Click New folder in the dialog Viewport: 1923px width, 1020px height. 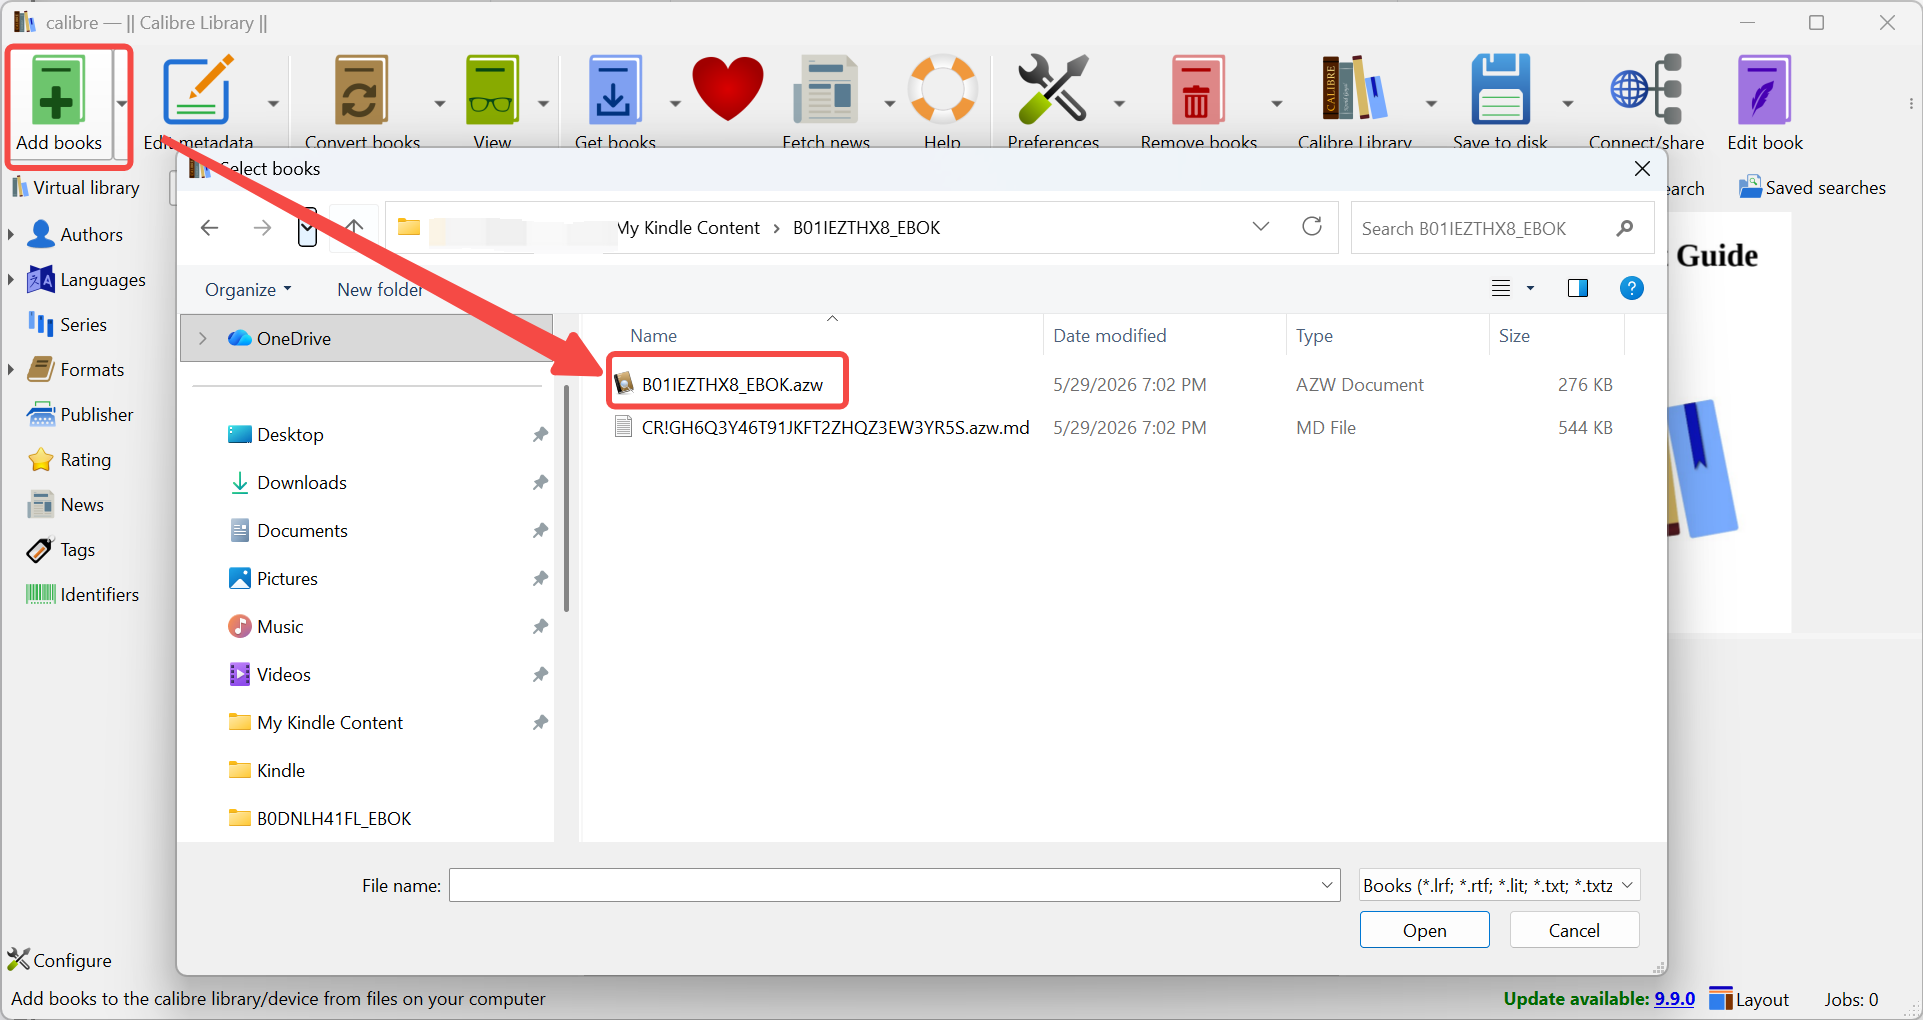pos(380,289)
